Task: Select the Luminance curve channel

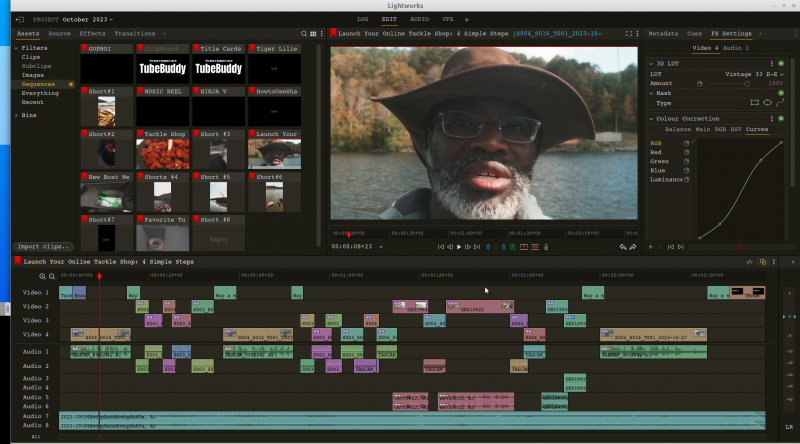Action: 664,179
